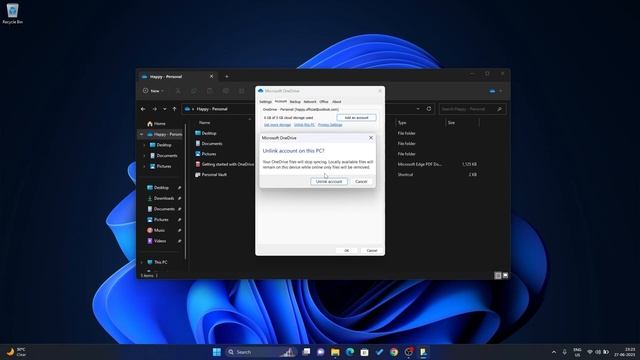The image size is (640, 360).
Task: Click the Add an account button
Action: 356,118
